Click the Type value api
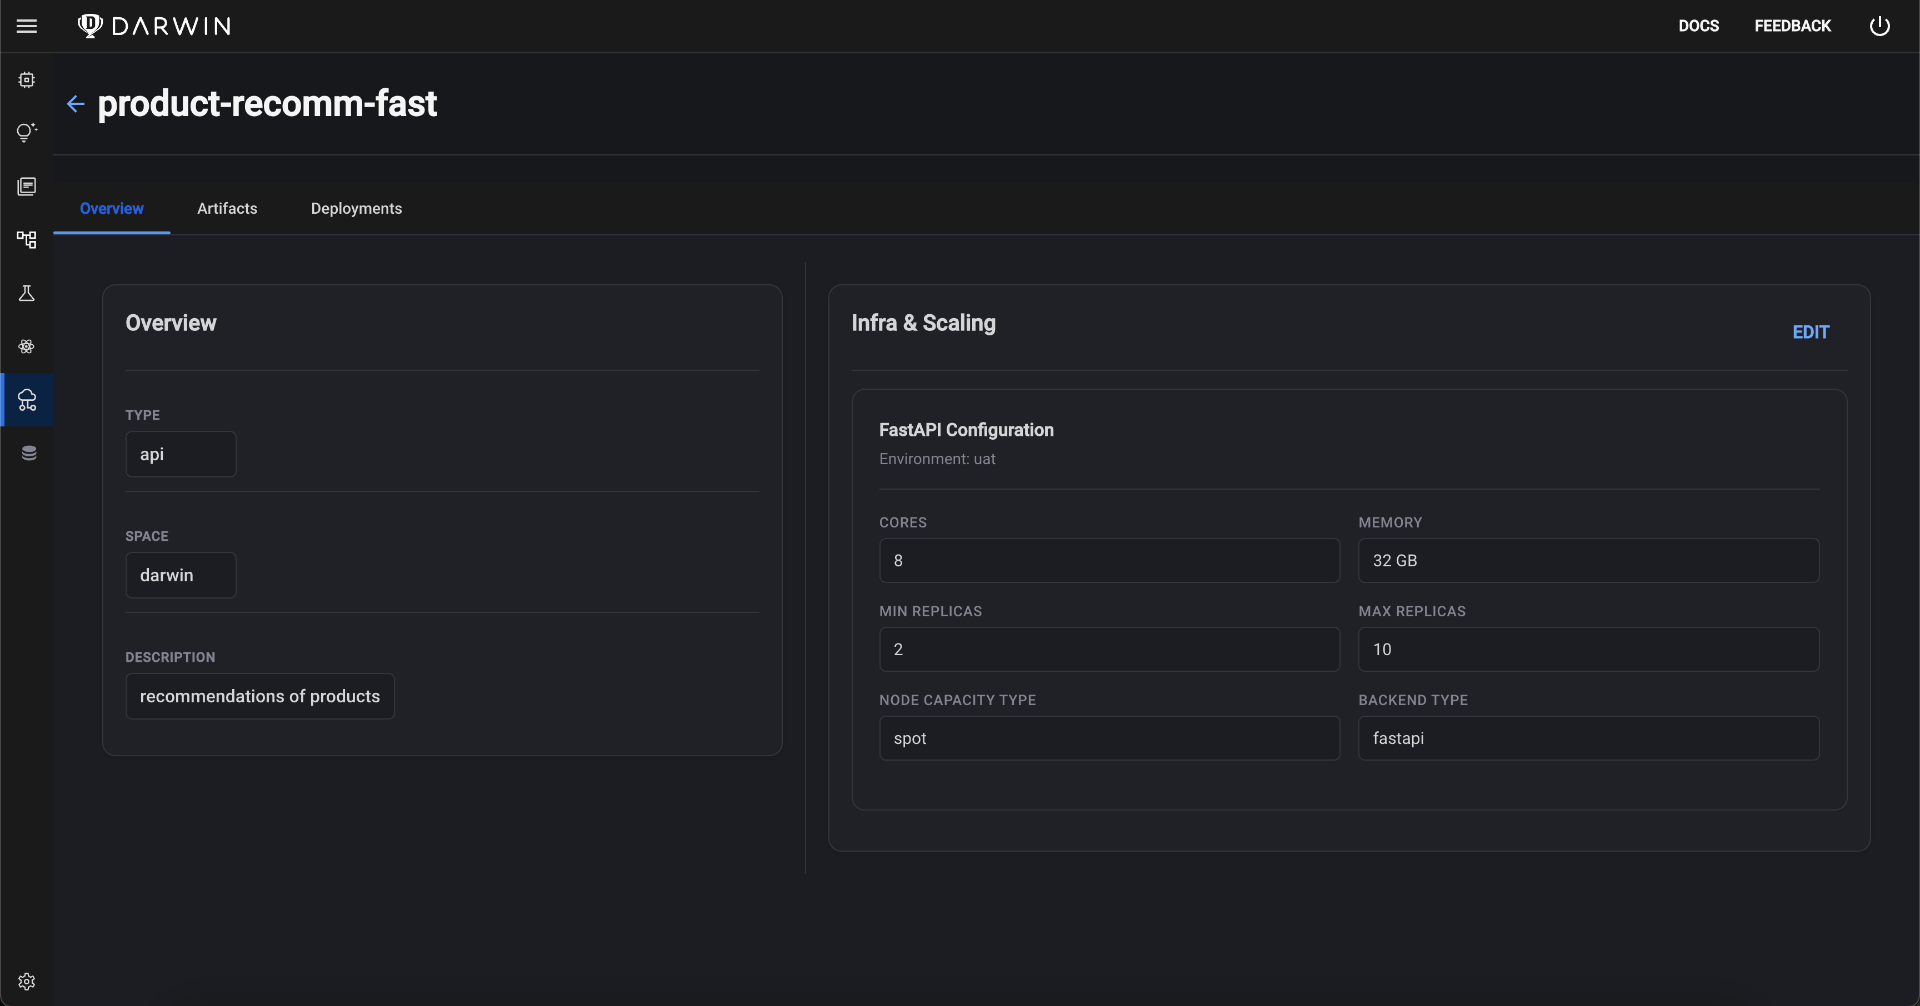The width and height of the screenshot is (1920, 1006). click(x=181, y=454)
